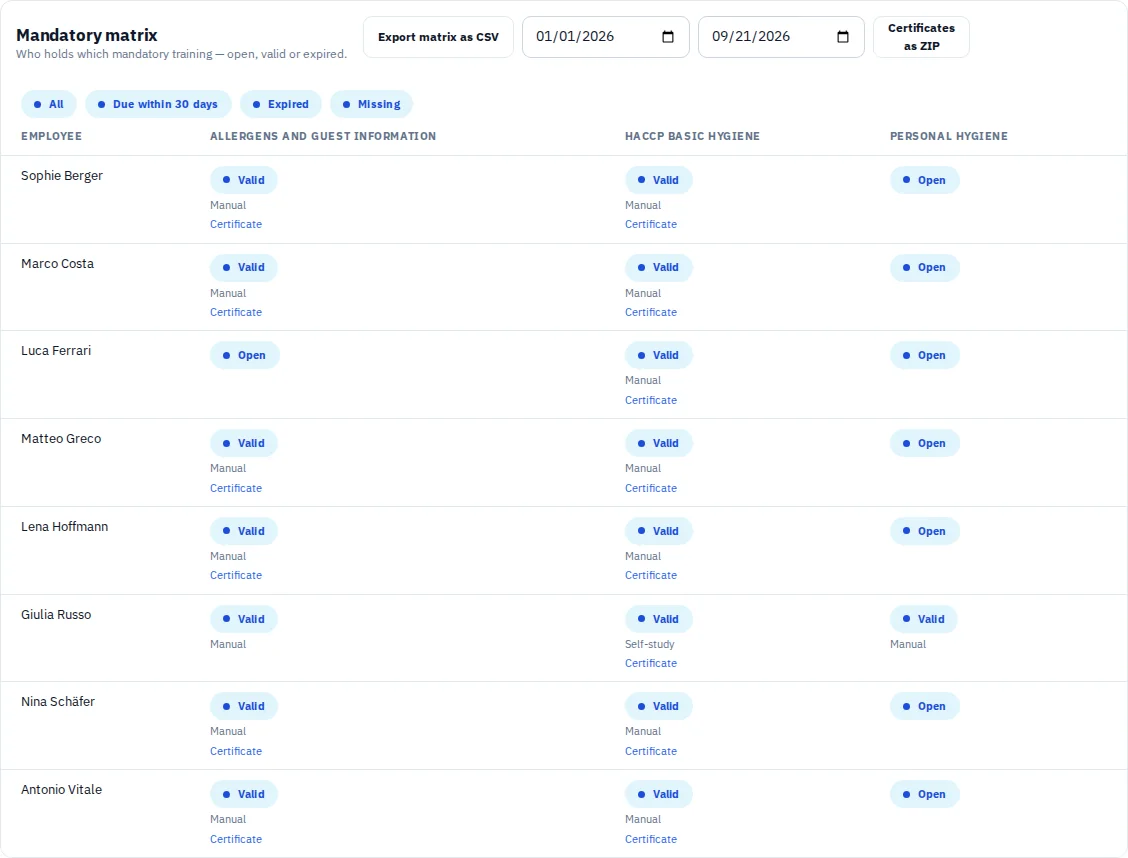Open Sophie Berger's allergens Certificate link
Image resolution: width=1128 pixels, height=858 pixels.
[x=236, y=224]
